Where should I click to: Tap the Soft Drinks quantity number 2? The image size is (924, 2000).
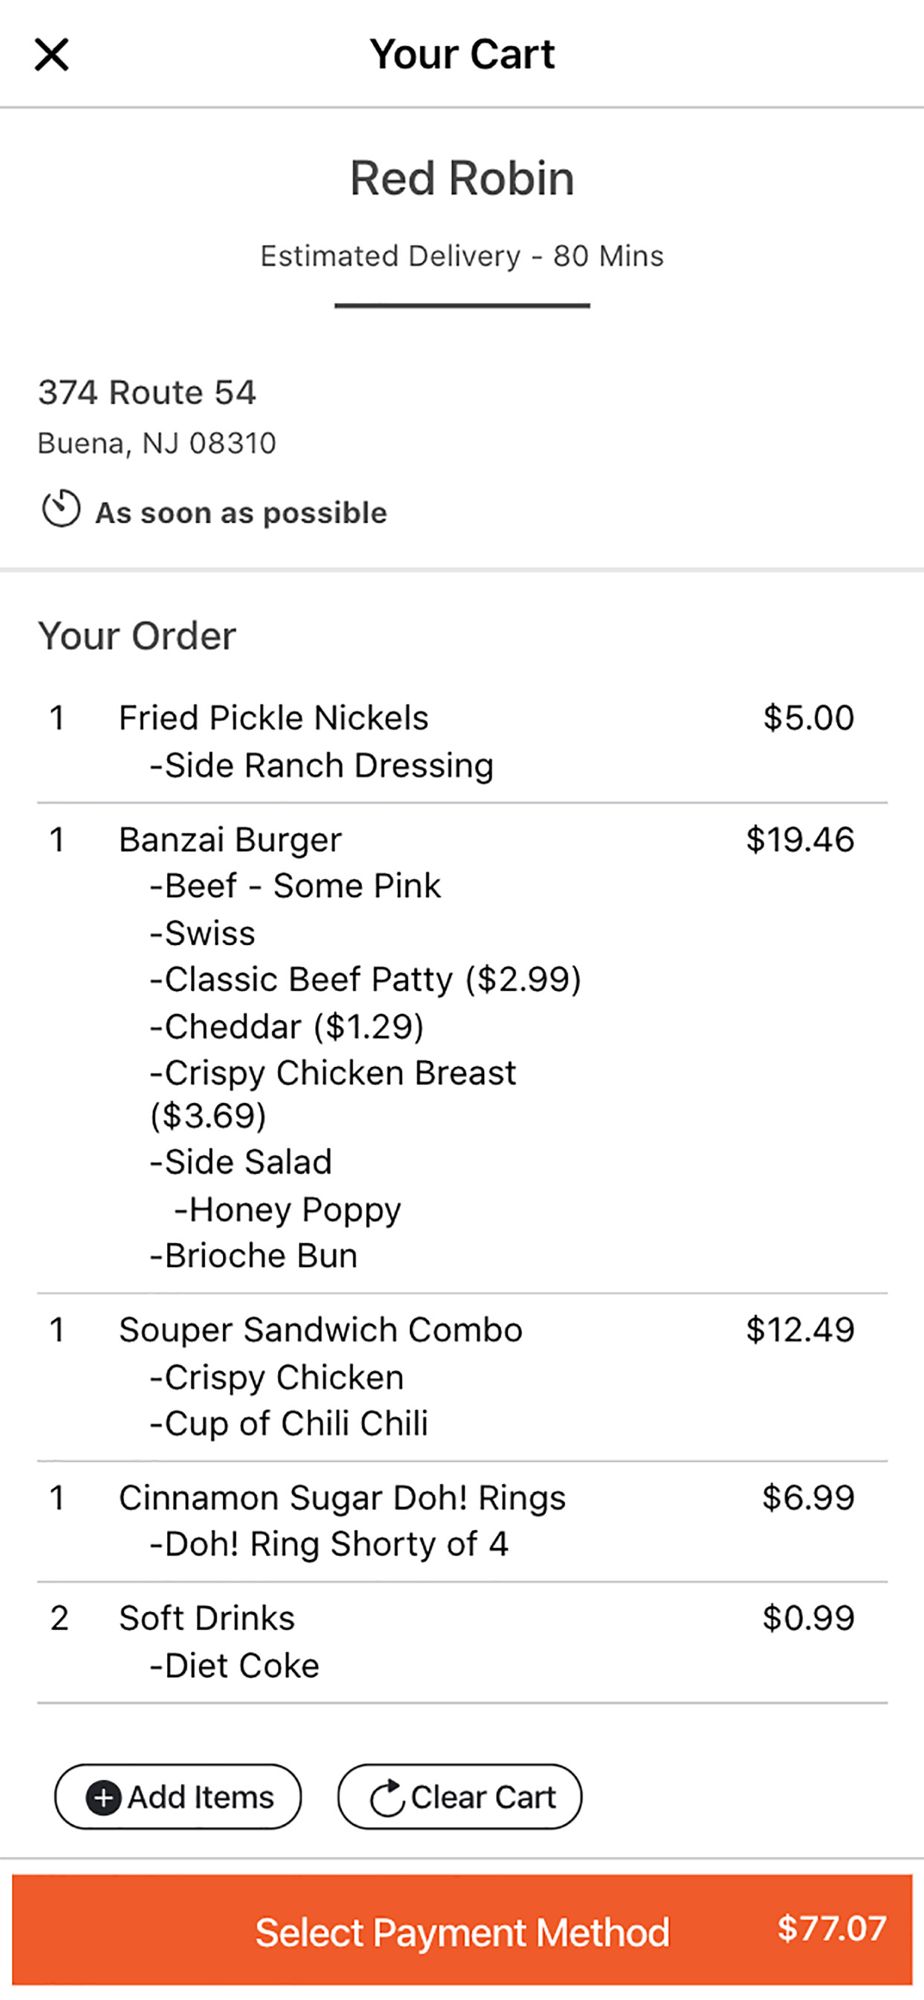(59, 1618)
